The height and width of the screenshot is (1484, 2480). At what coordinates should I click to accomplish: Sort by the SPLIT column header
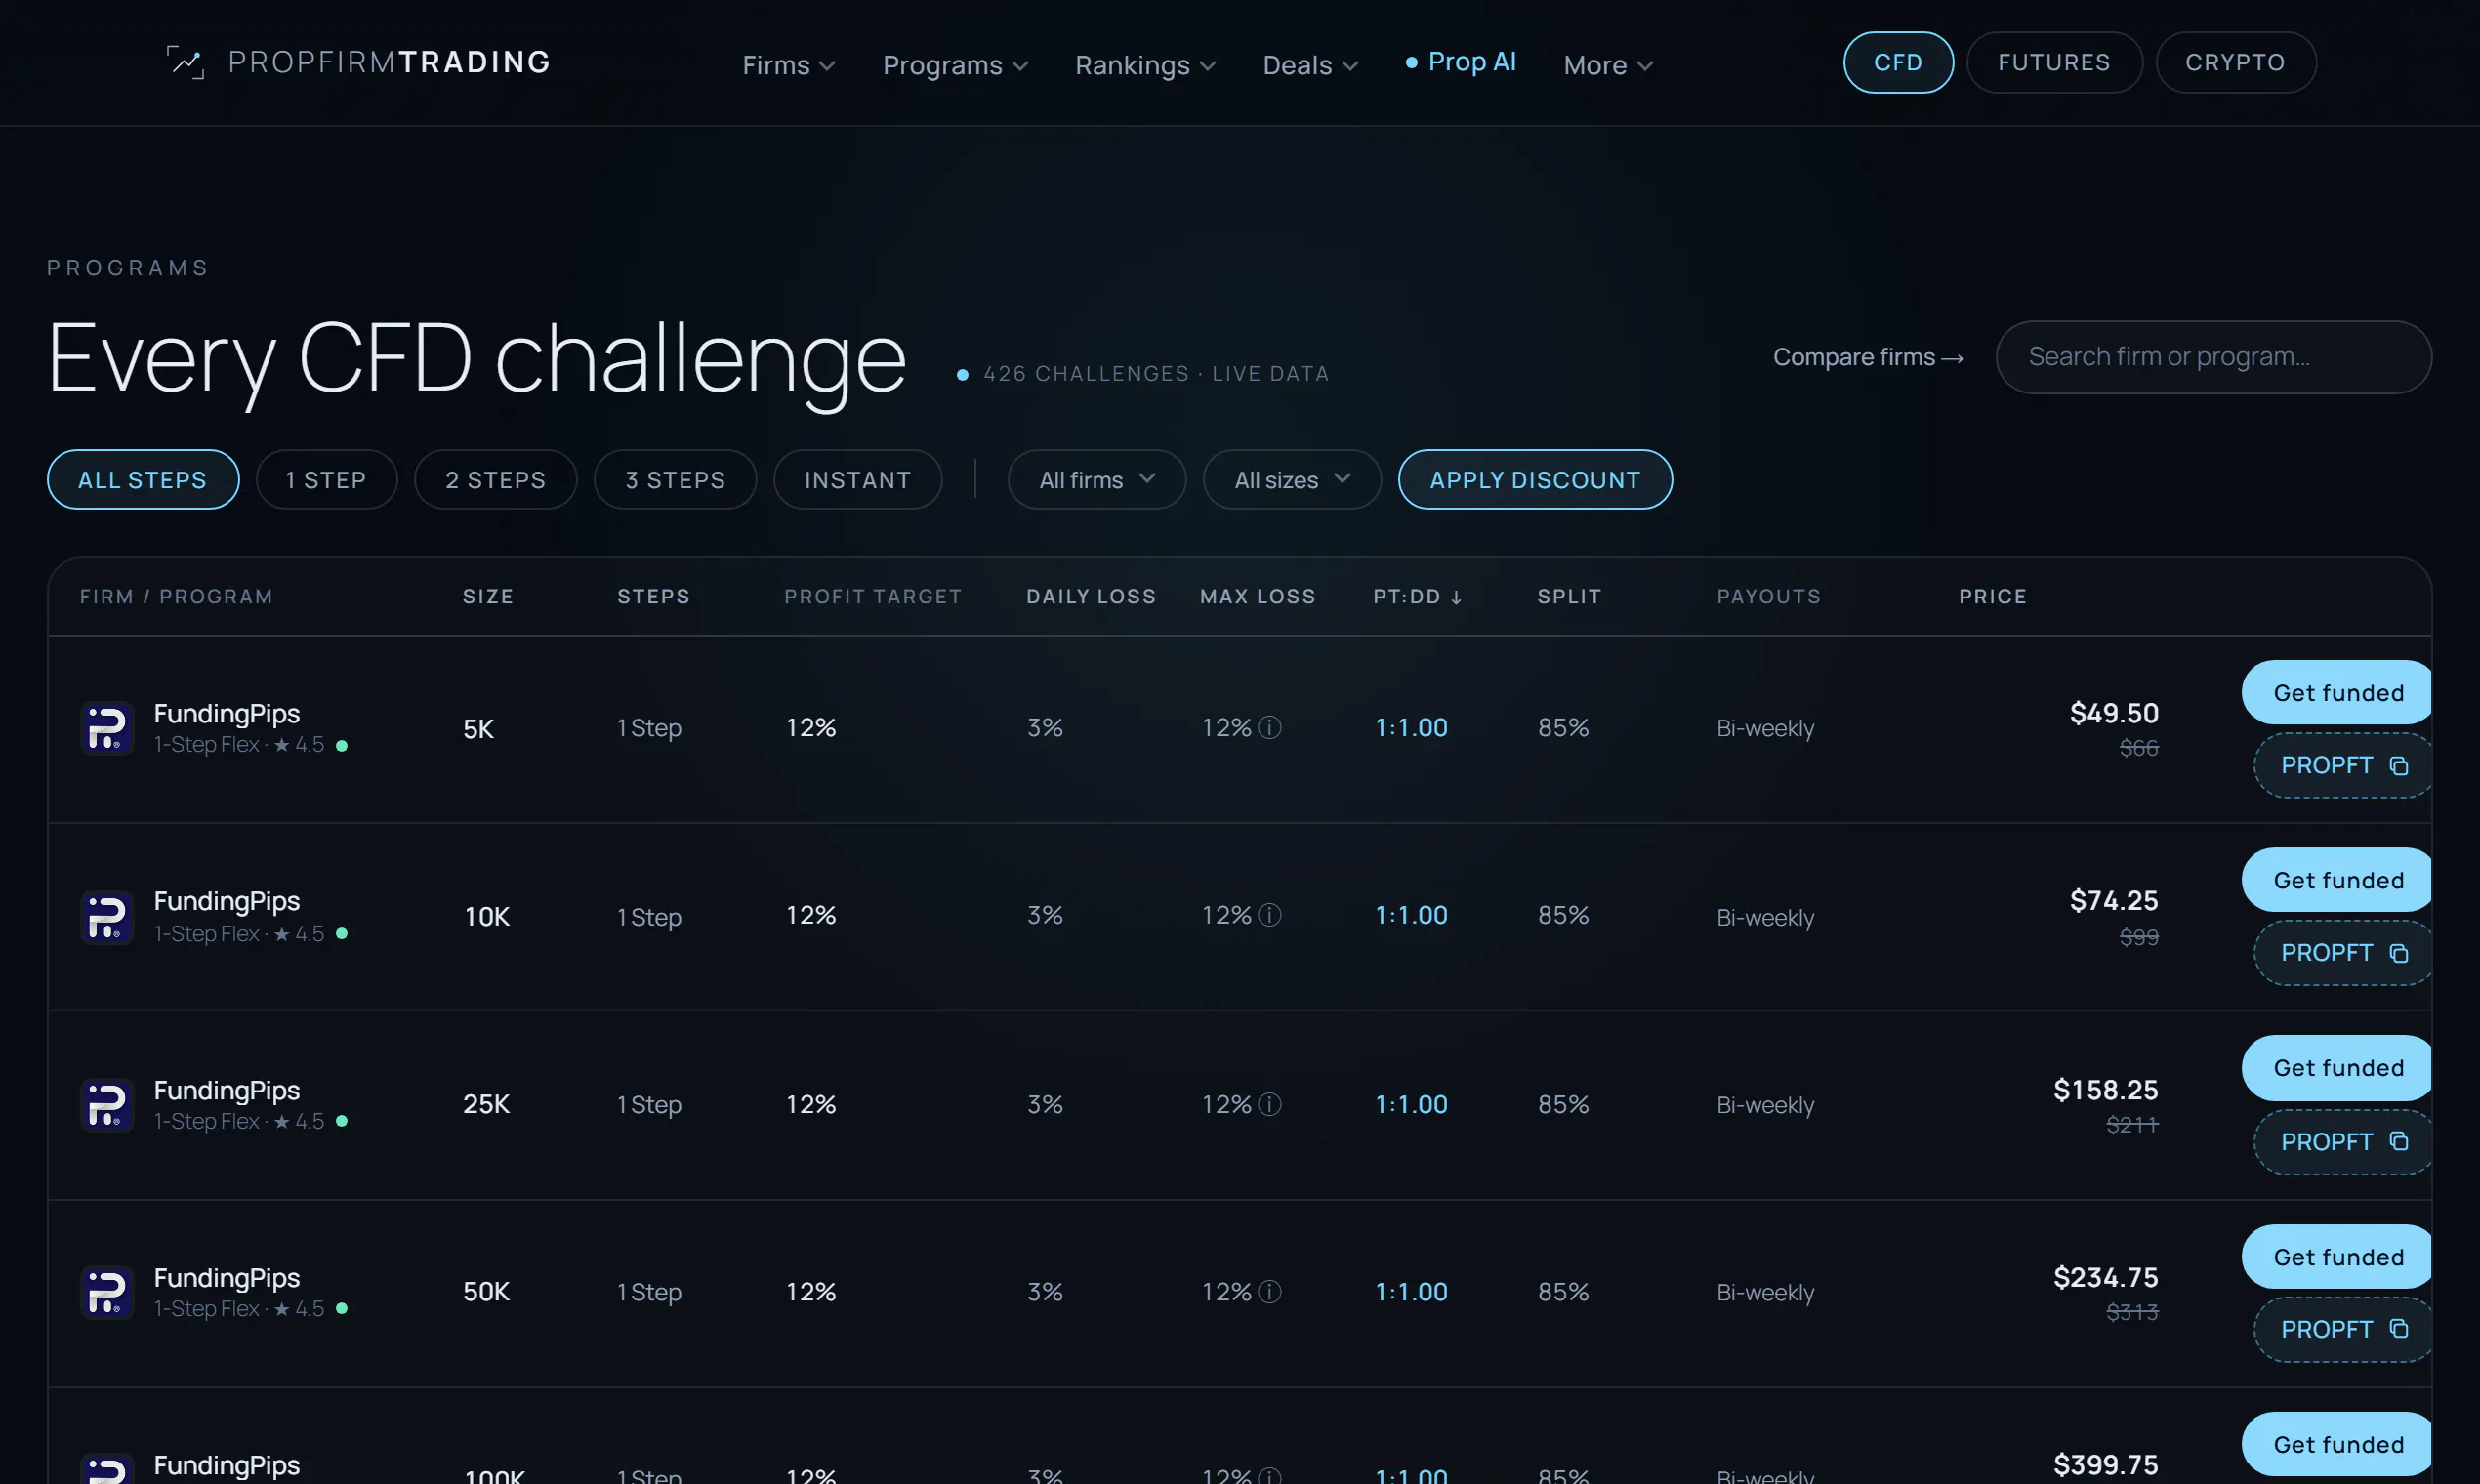[x=1569, y=597]
